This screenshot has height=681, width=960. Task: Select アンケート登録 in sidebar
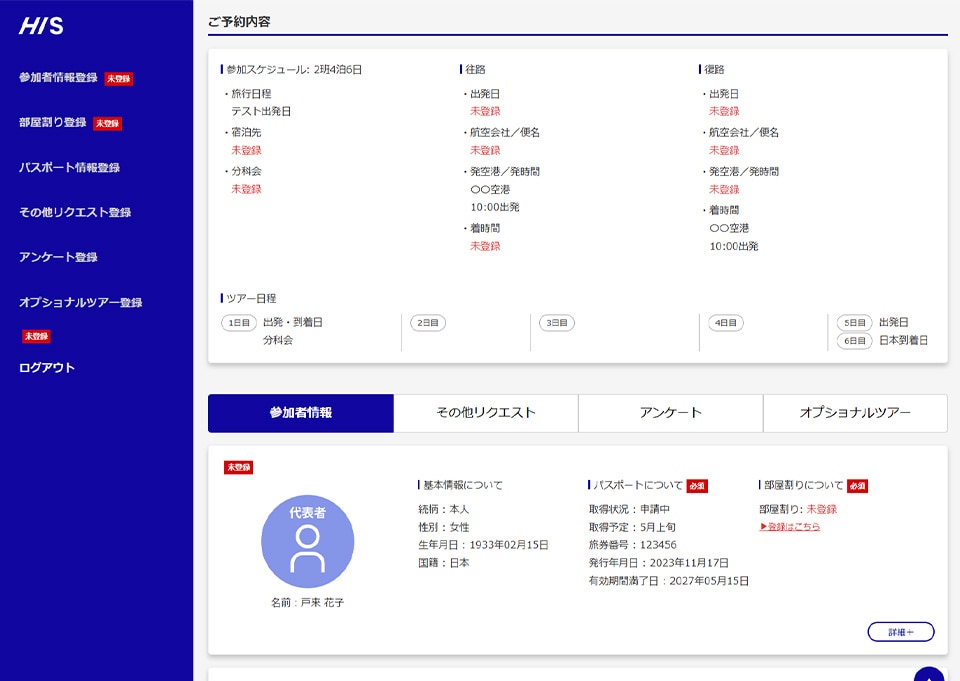click(58, 258)
